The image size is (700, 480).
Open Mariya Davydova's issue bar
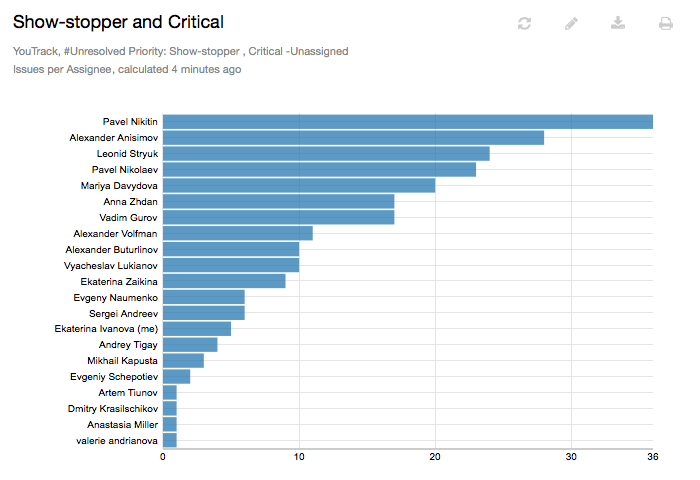(299, 185)
